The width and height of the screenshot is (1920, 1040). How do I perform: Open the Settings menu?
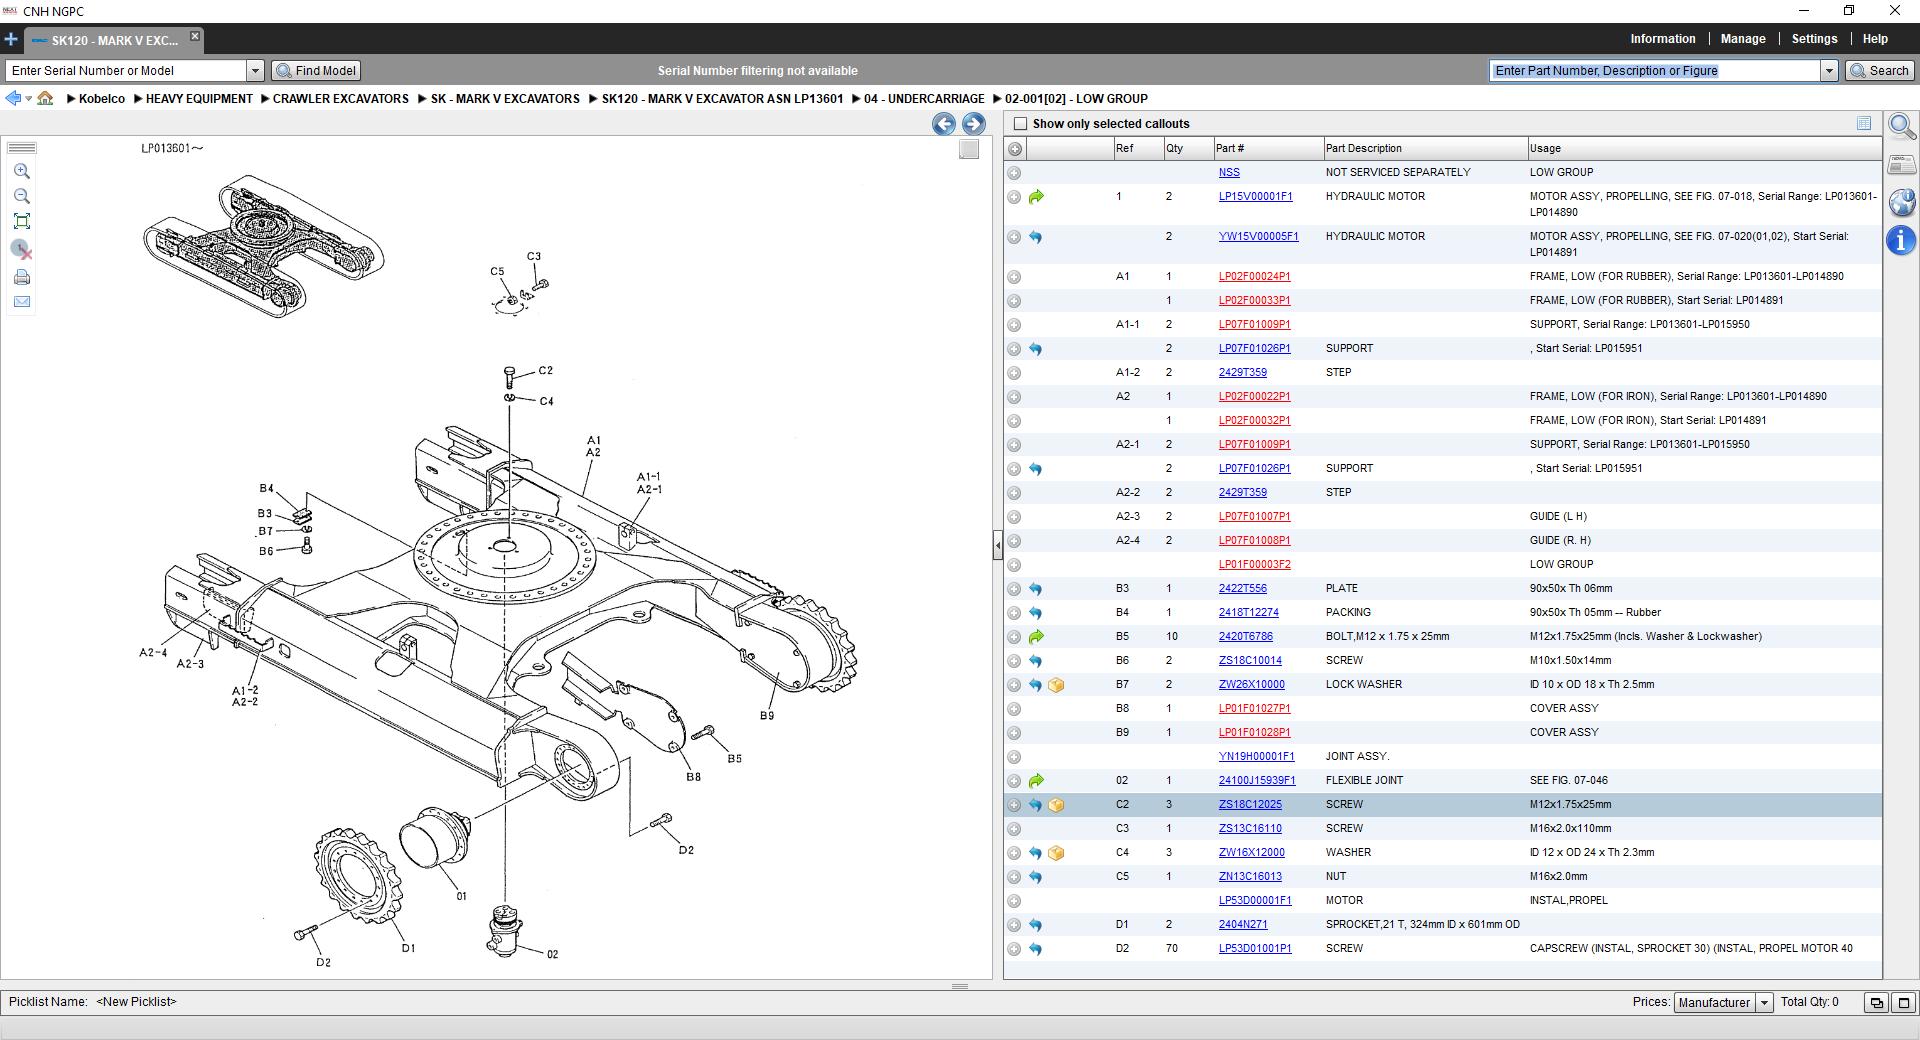(x=1814, y=39)
